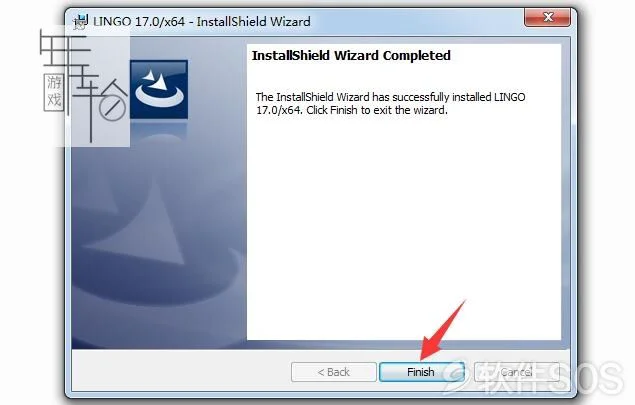Click the blue InstallShield logo image
Viewport: 635px width, 405px height.
(159, 90)
